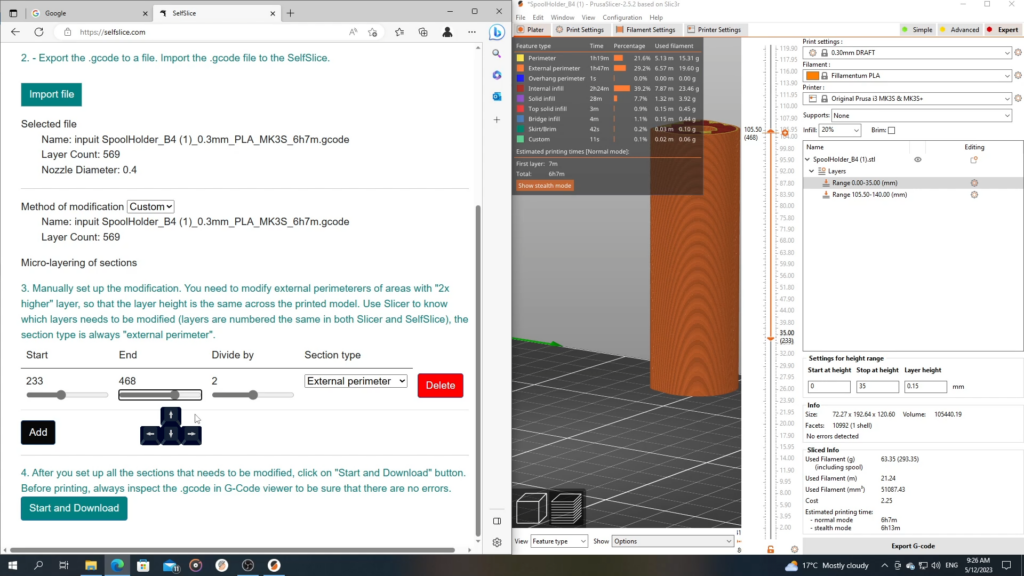Switch to layers preview view icon

[566, 509]
